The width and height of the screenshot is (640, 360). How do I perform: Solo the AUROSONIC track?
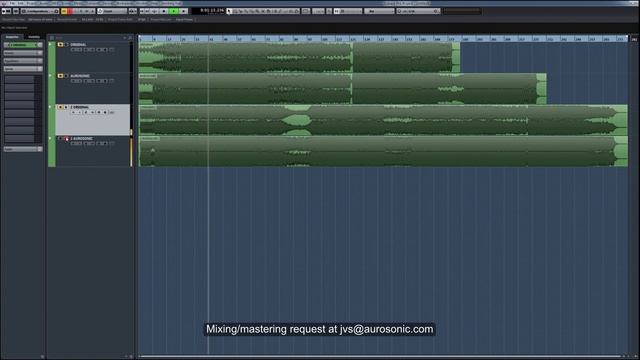tap(66, 76)
